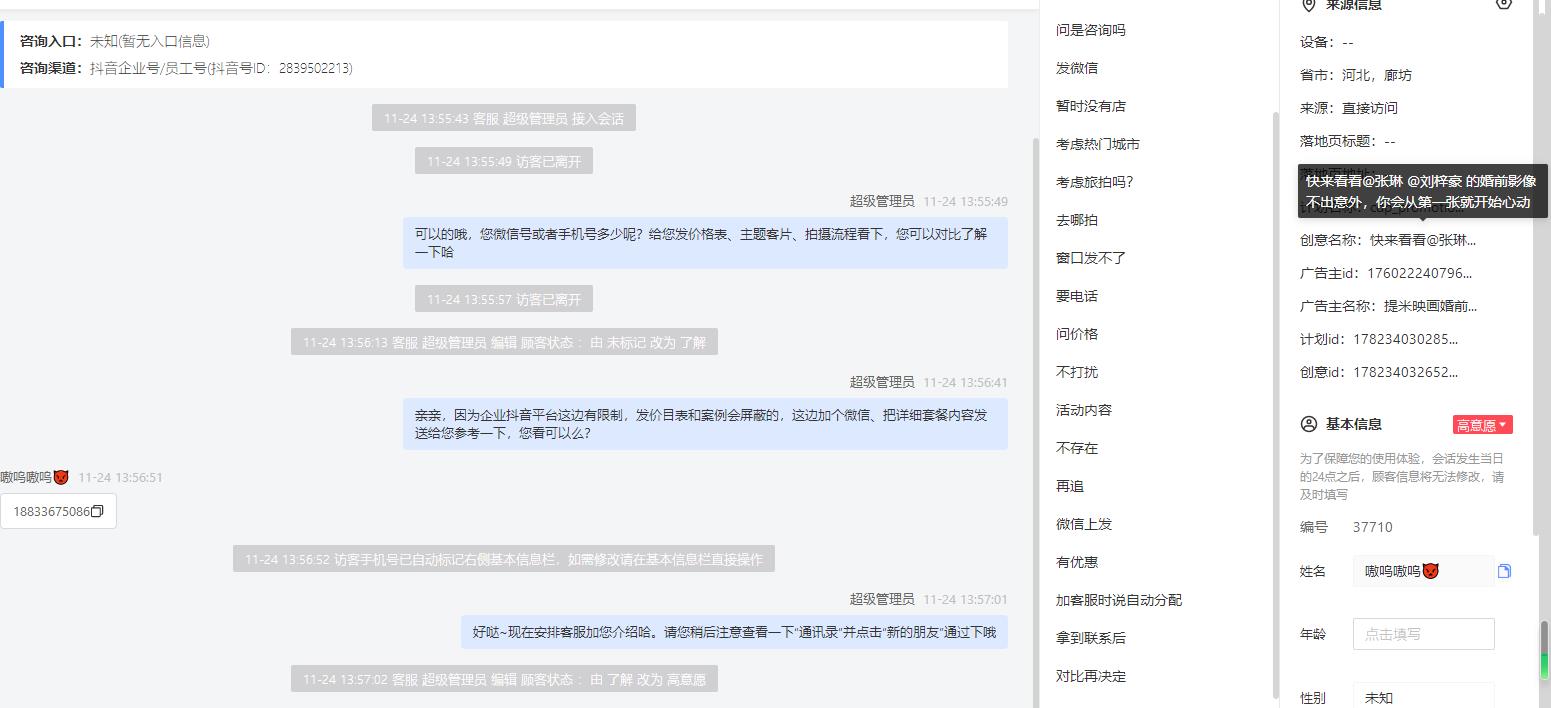Open the 高意愿 intent level dropdown

[1482, 425]
